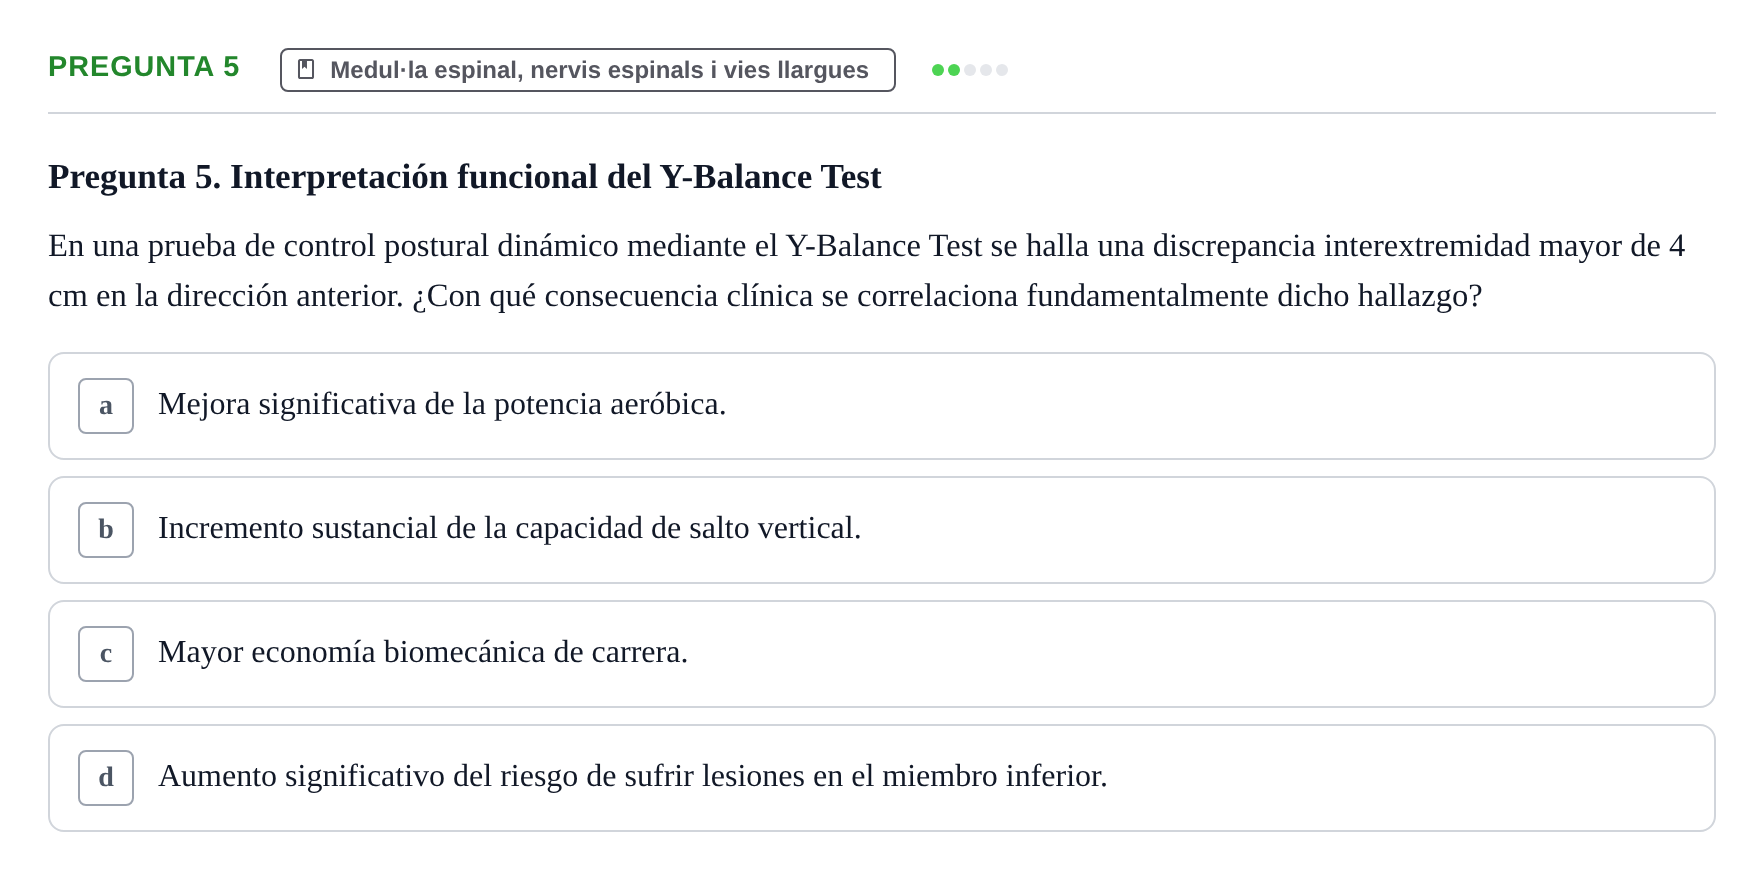Click the Y-Balance Test question heading
The height and width of the screenshot is (882, 1764).
click(465, 177)
